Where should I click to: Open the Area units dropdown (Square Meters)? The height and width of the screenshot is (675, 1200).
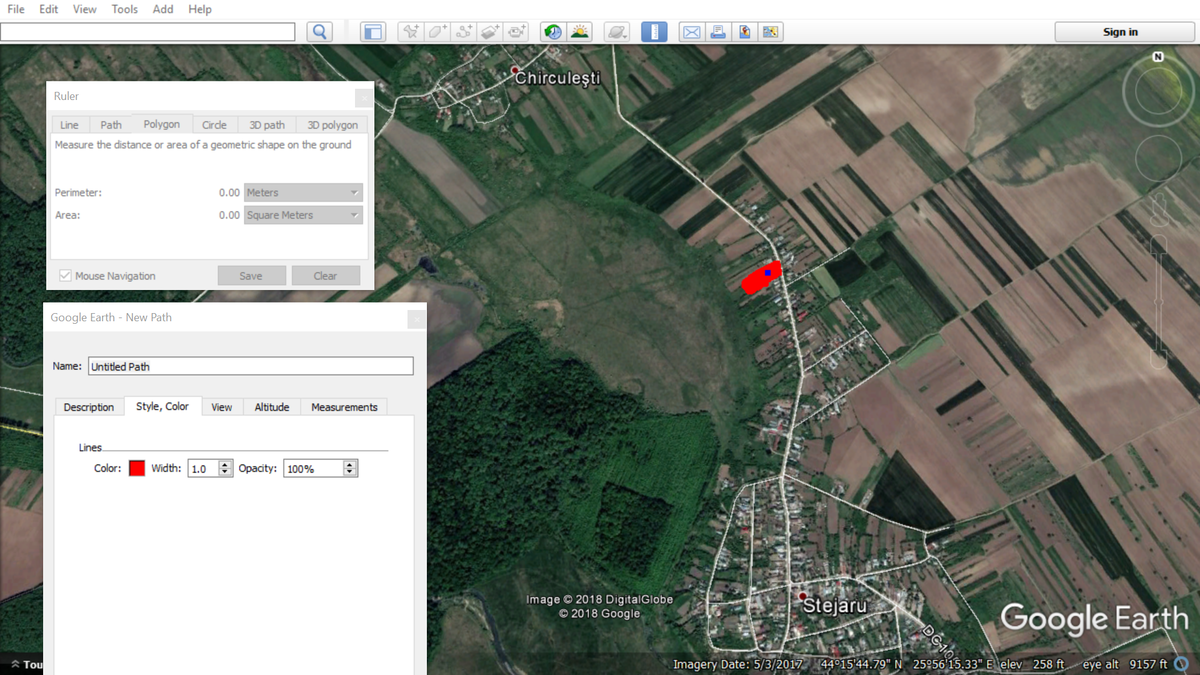click(302, 216)
